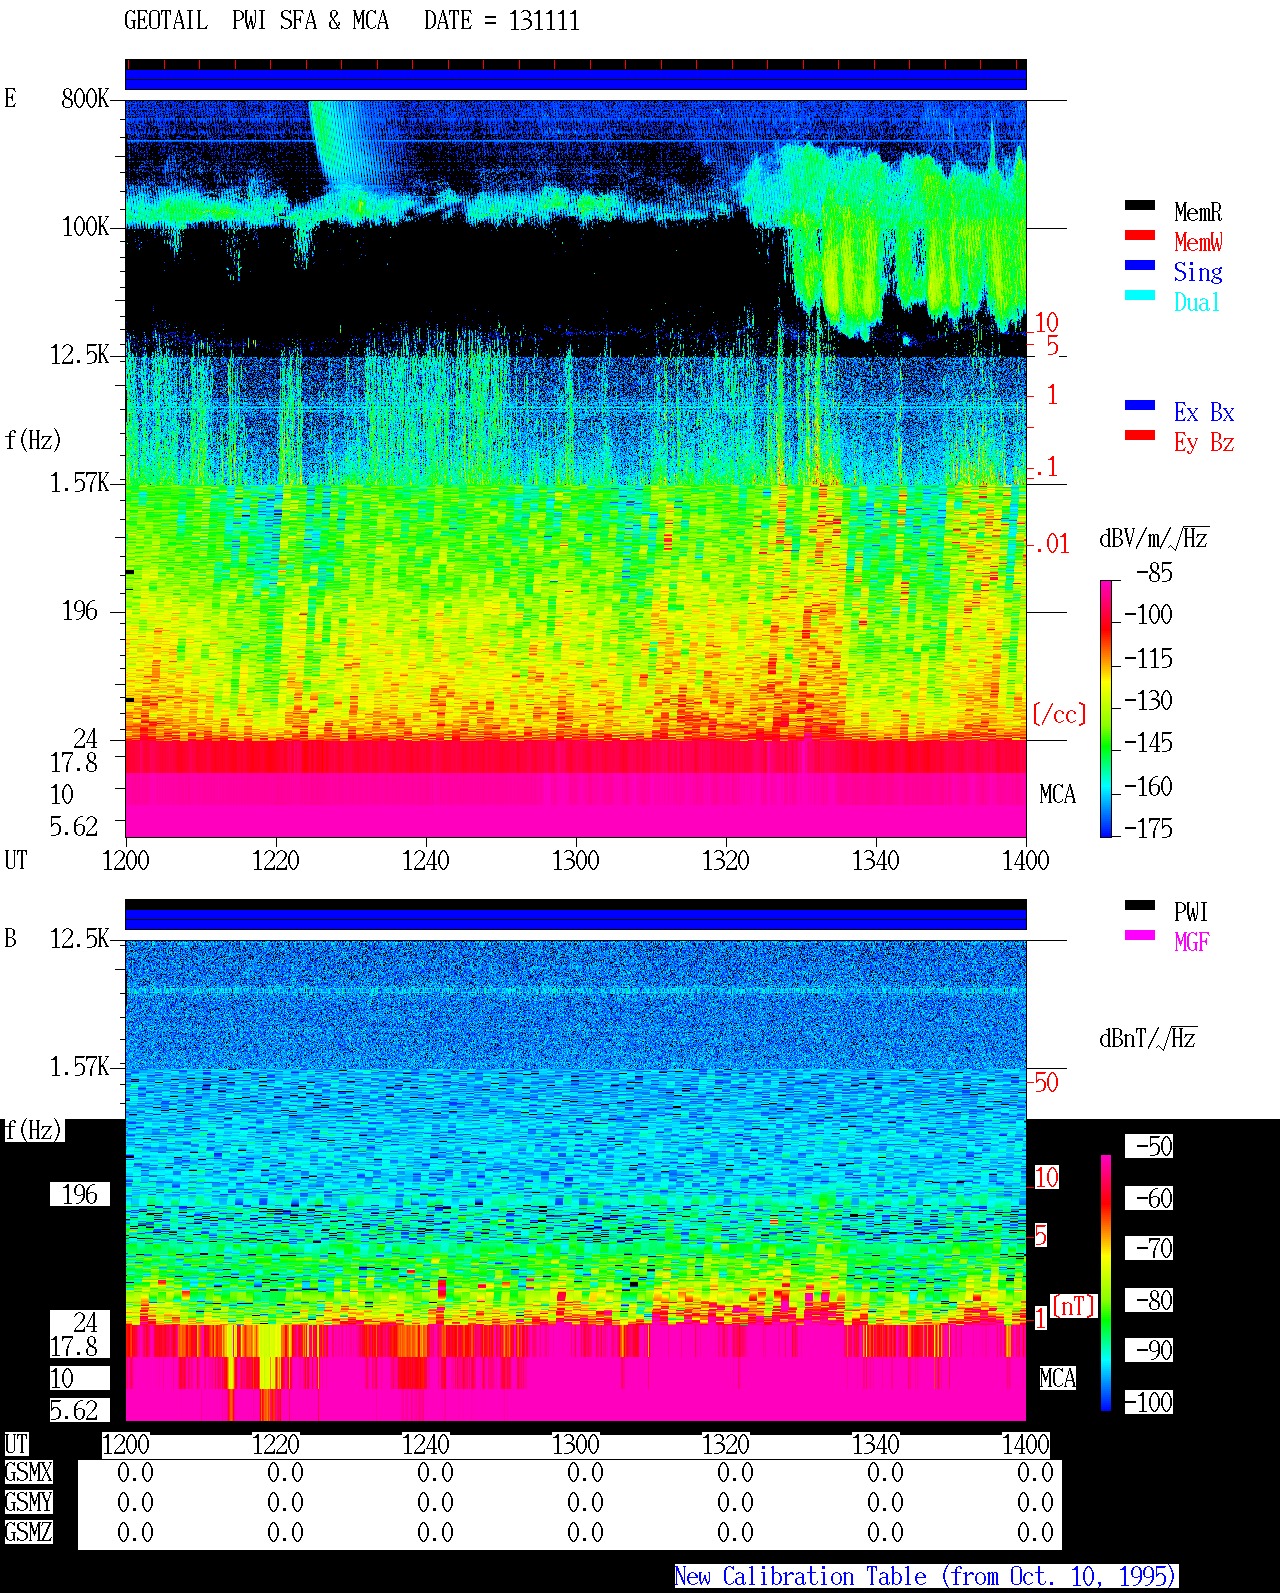
Task: Click the 'MemR' legend label
Action: pyautogui.click(x=1198, y=212)
